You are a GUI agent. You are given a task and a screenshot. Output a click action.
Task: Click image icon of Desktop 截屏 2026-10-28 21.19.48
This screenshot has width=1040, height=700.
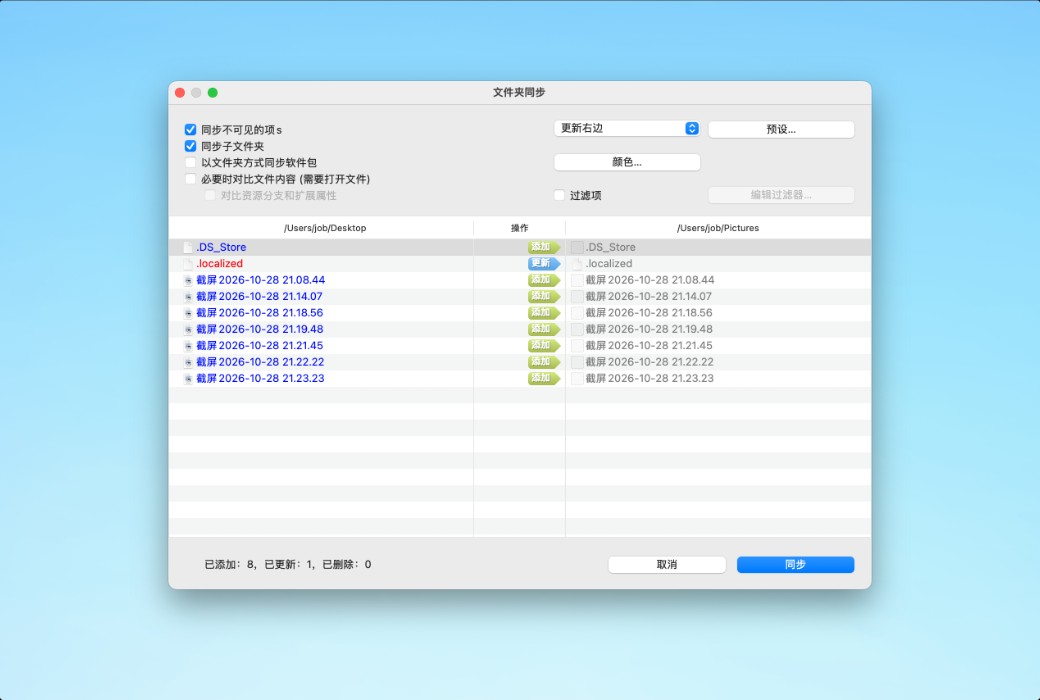click(x=188, y=329)
